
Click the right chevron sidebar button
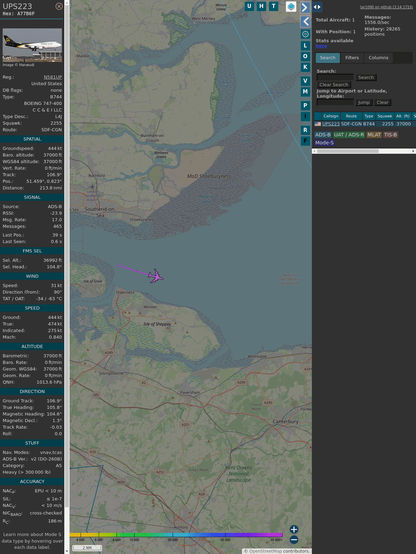click(x=305, y=7)
